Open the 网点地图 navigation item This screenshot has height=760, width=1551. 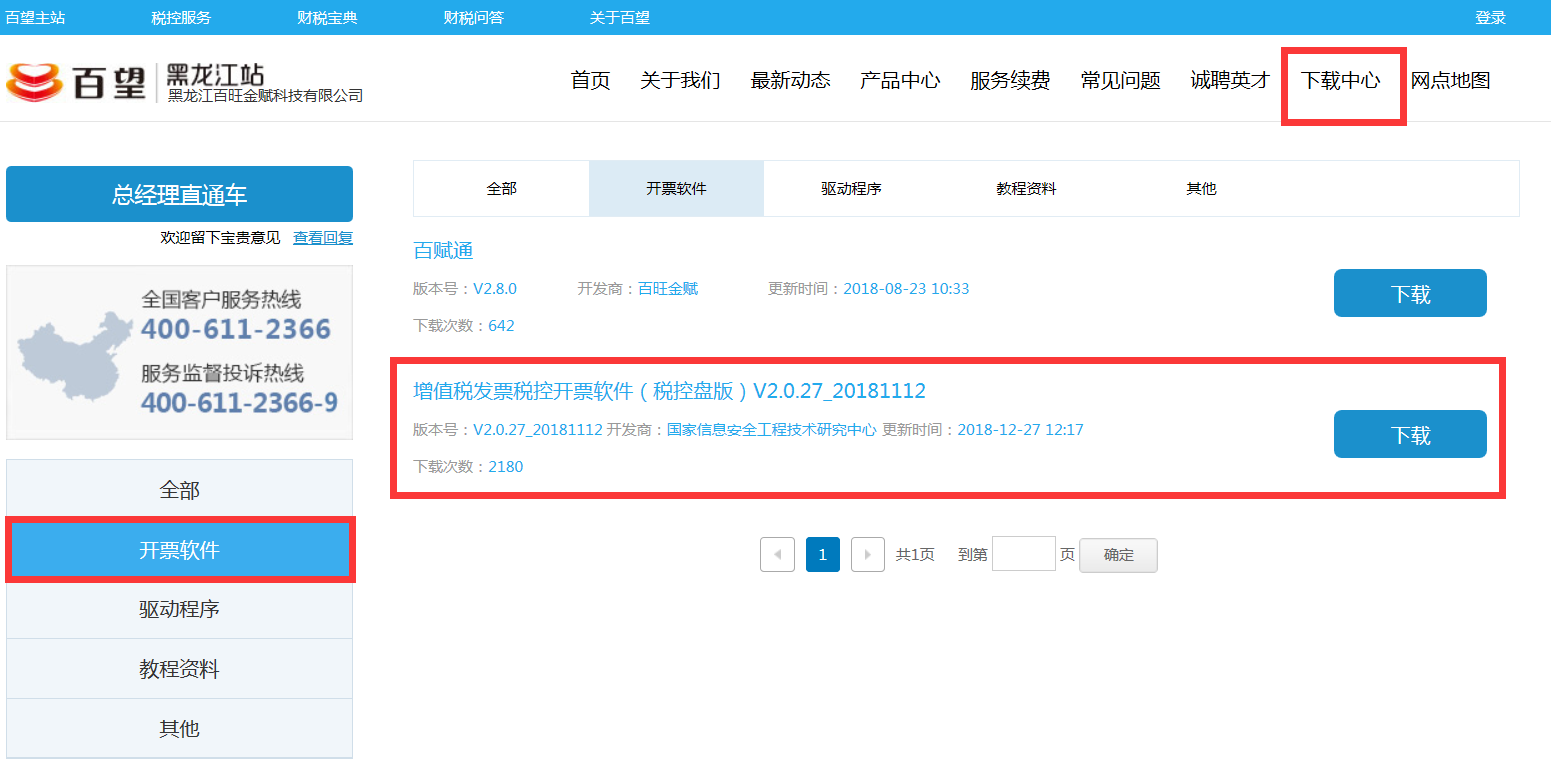click(1450, 80)
